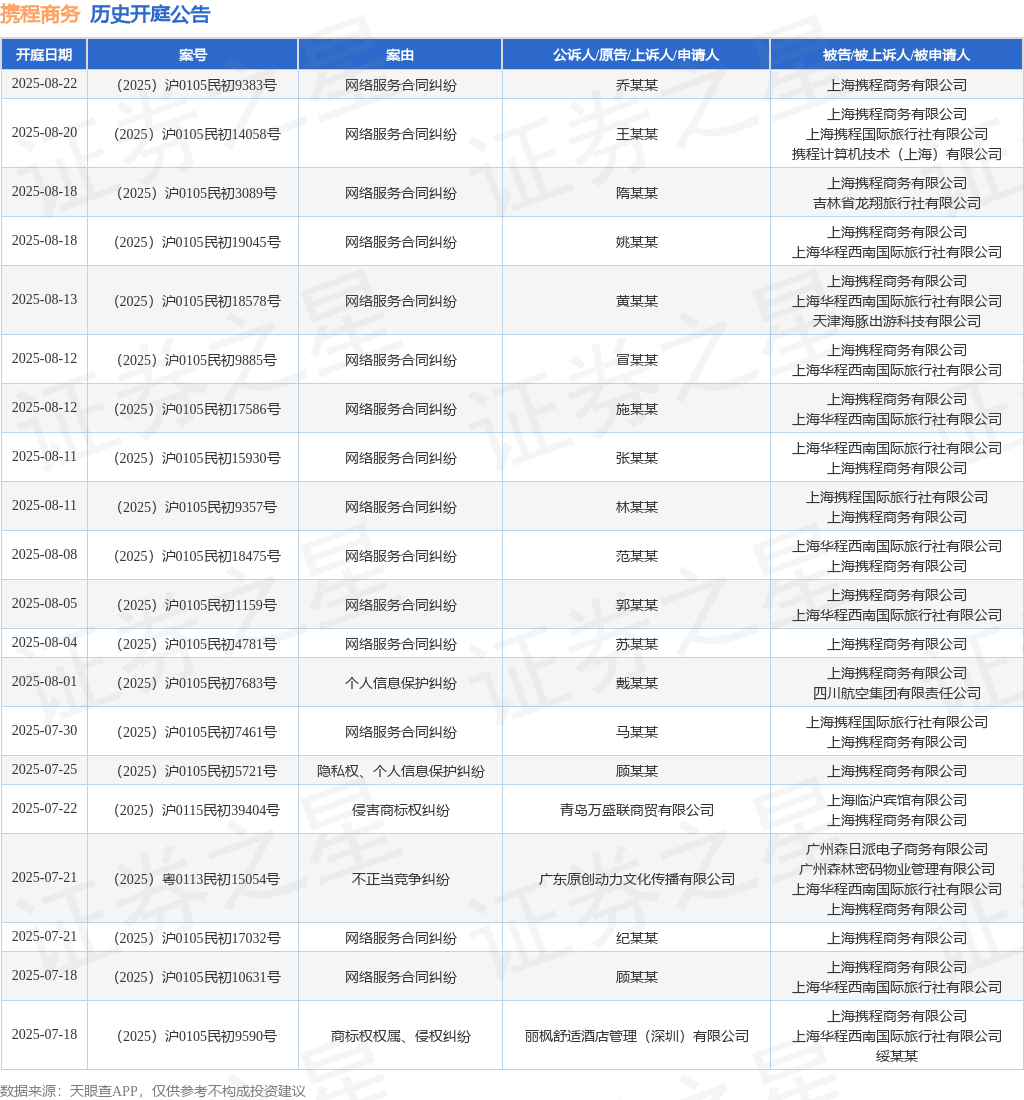
Task: Click case number 沪0115民初39404号
Action: pyautogui.click(x=196, y=812)
